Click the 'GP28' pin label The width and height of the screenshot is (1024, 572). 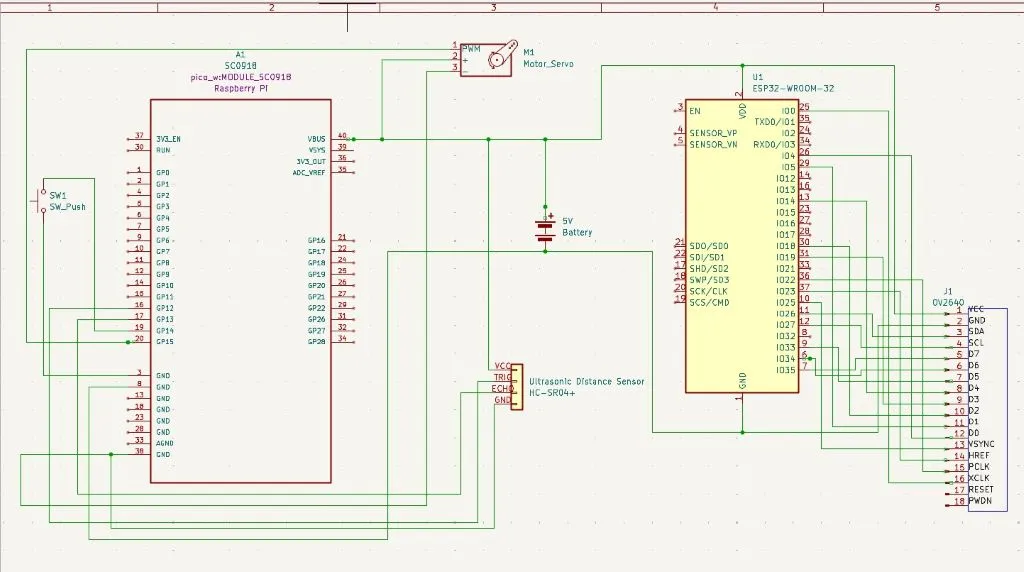(317, 342)
